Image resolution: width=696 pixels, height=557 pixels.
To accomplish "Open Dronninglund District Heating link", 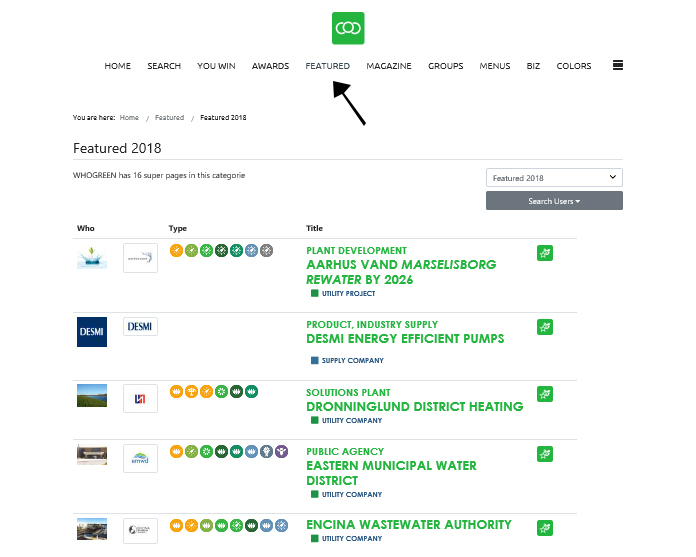I will click(415, 407).
